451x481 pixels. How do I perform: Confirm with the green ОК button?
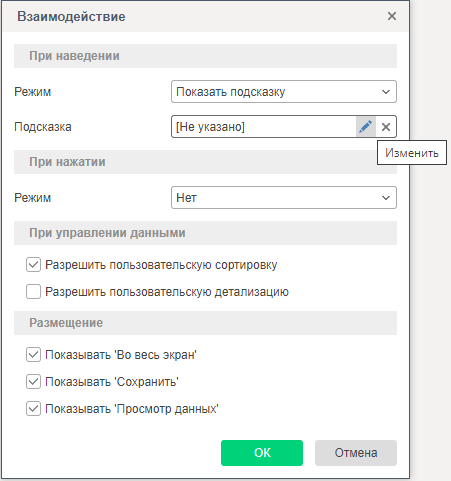[x=262, y=453]
